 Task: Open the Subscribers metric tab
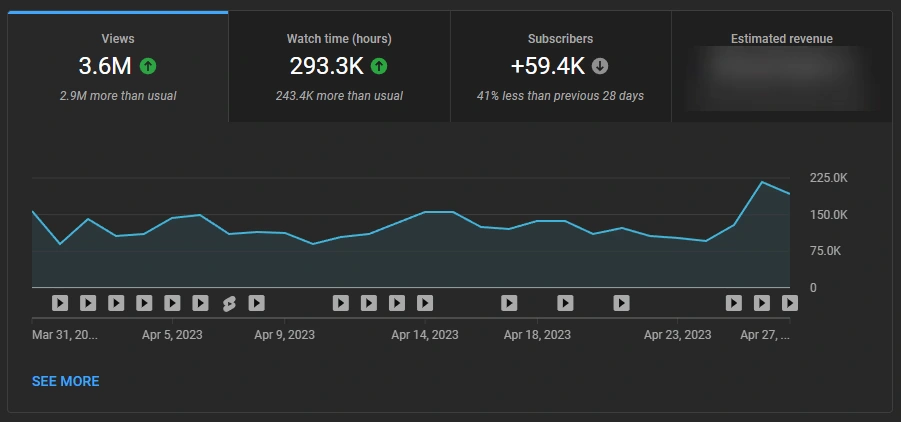pyautogui.click(x=560, y=66)
